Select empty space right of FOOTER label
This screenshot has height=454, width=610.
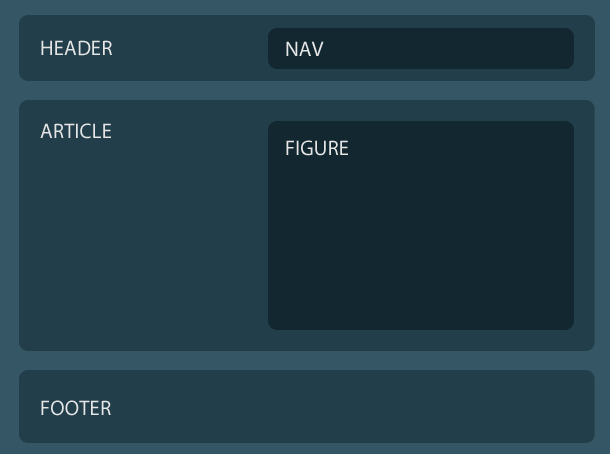coord(350,408)
